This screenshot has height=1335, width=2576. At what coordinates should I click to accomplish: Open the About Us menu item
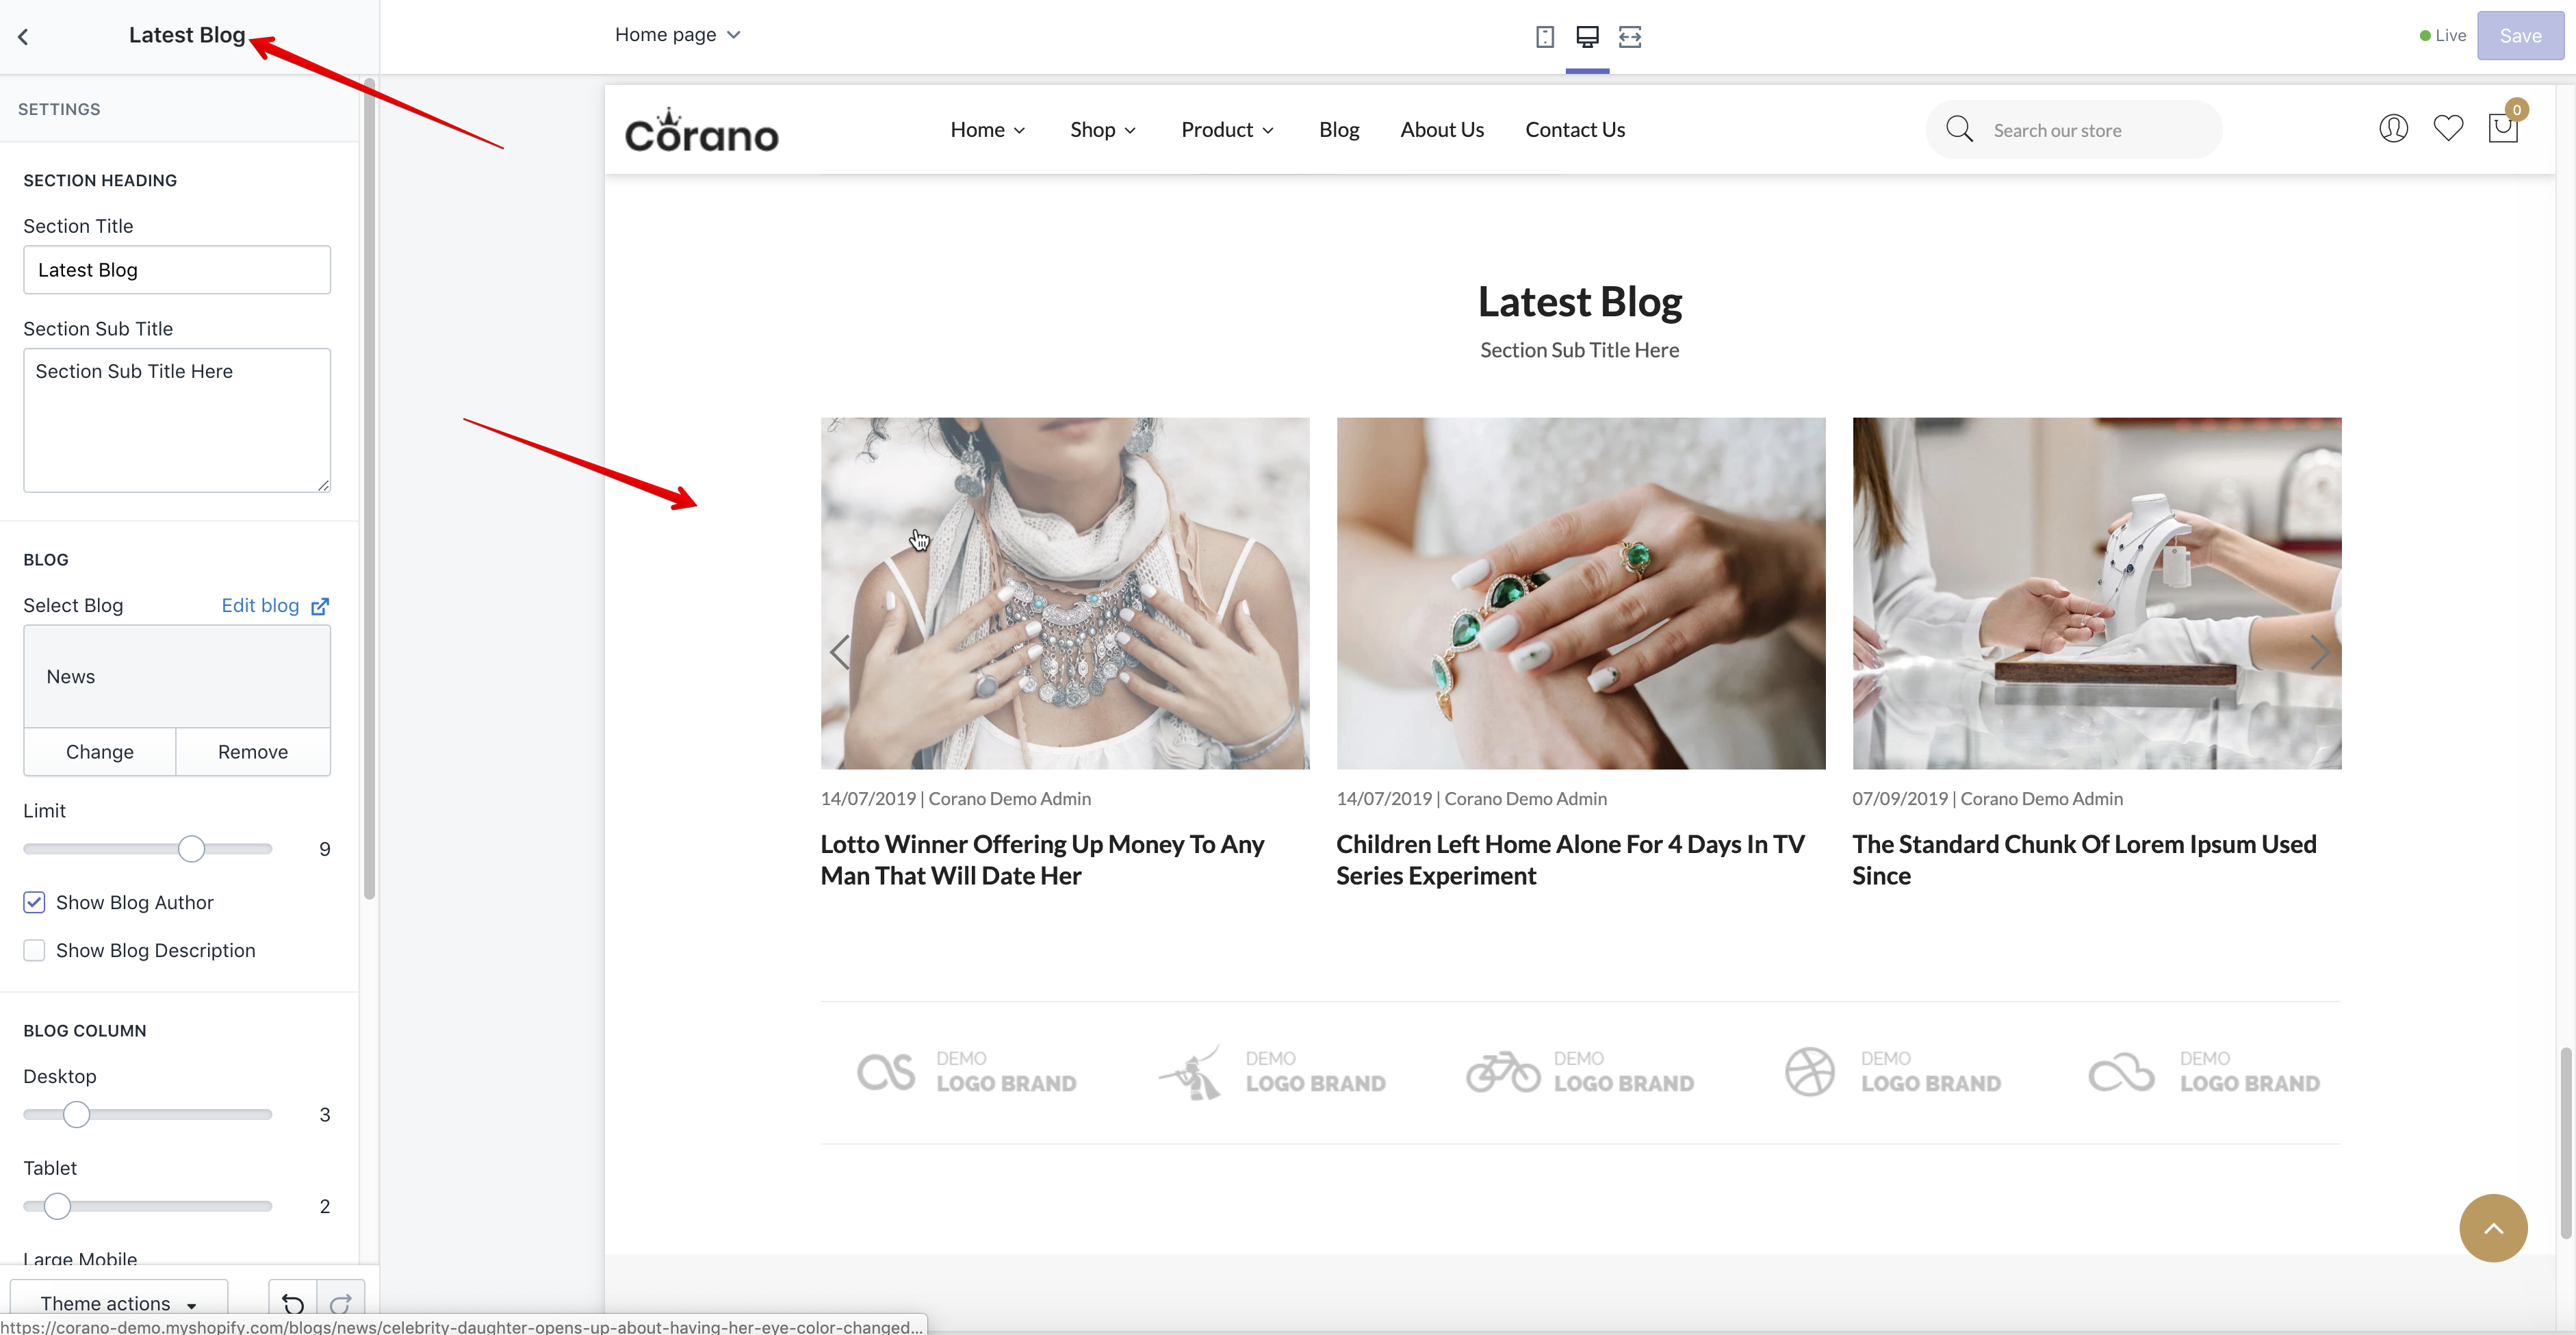[x=1441, y=130]
